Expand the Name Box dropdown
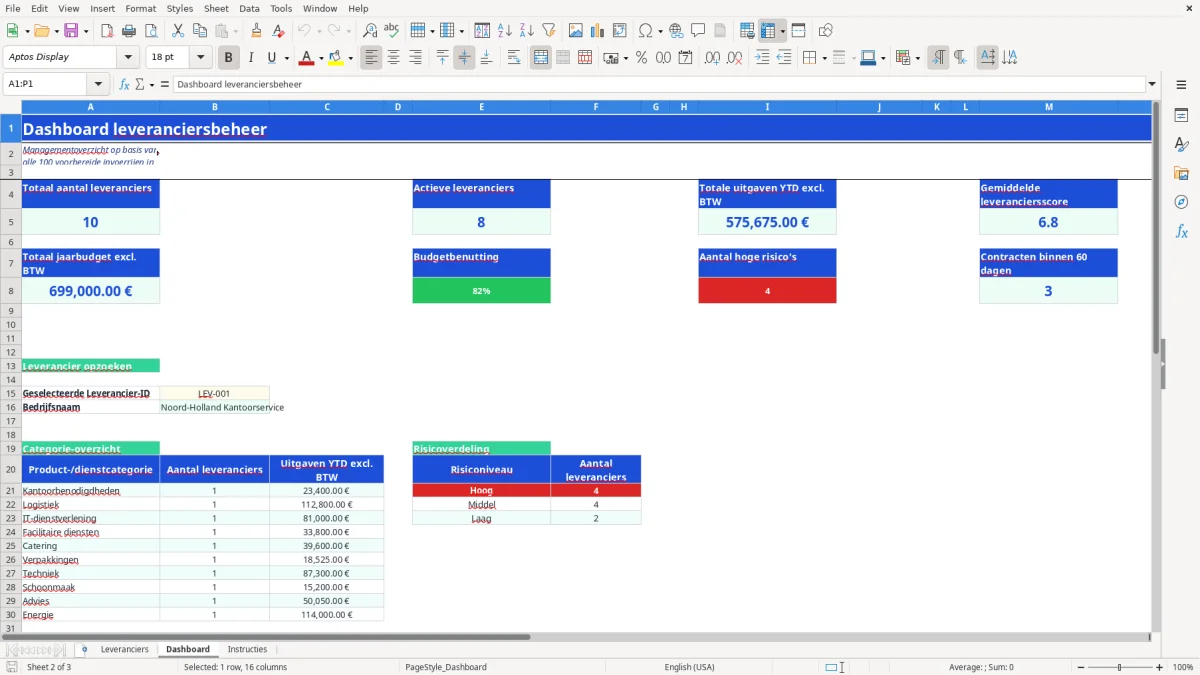1200x675 pixels. pos(98,85)
